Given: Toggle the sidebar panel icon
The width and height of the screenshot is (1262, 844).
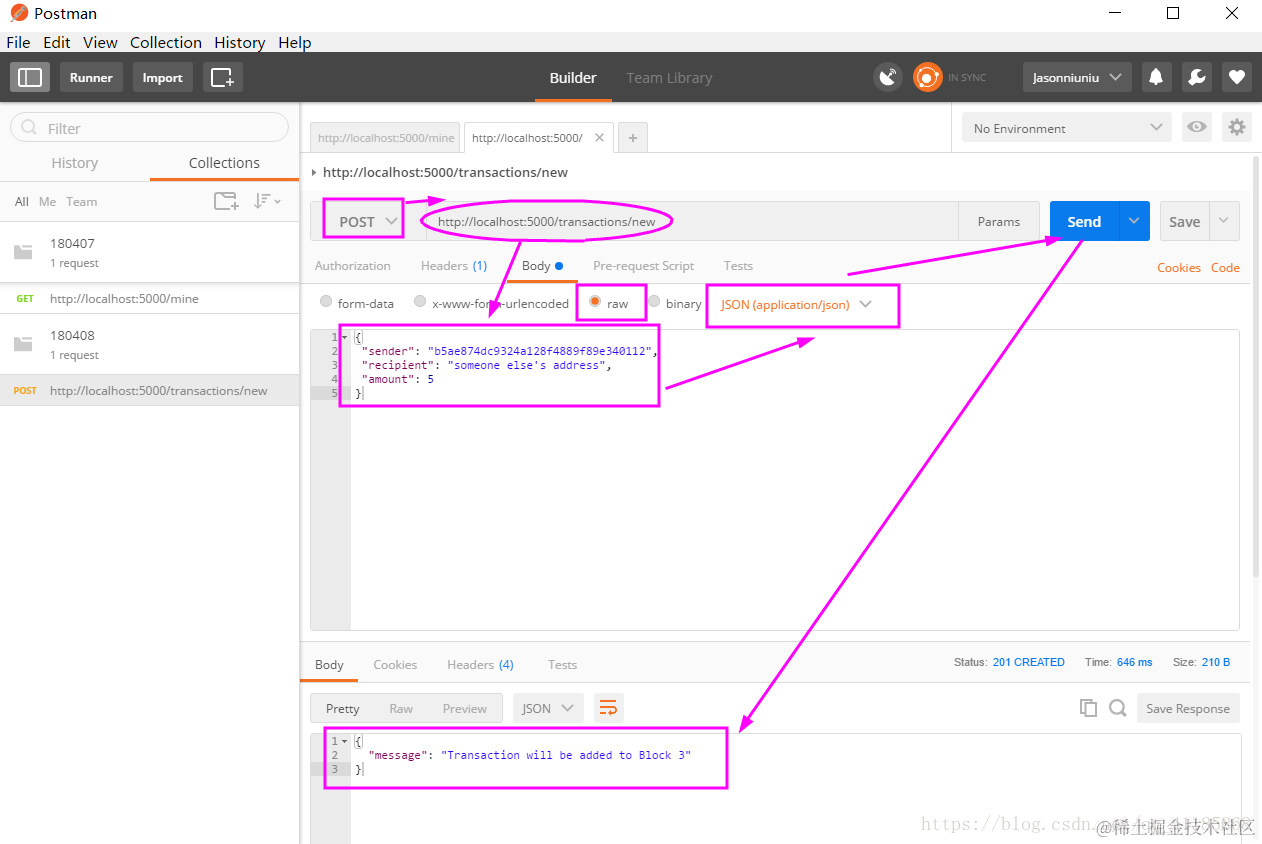Looking at the screenshot, I should [30, 77].
